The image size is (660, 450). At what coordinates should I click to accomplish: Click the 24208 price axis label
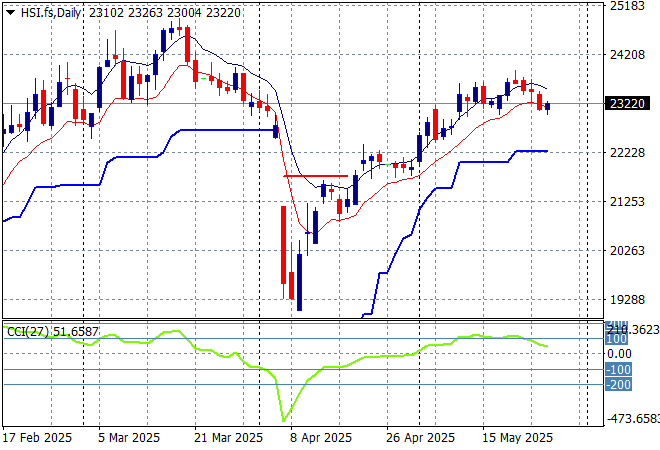tap(627, 55)
